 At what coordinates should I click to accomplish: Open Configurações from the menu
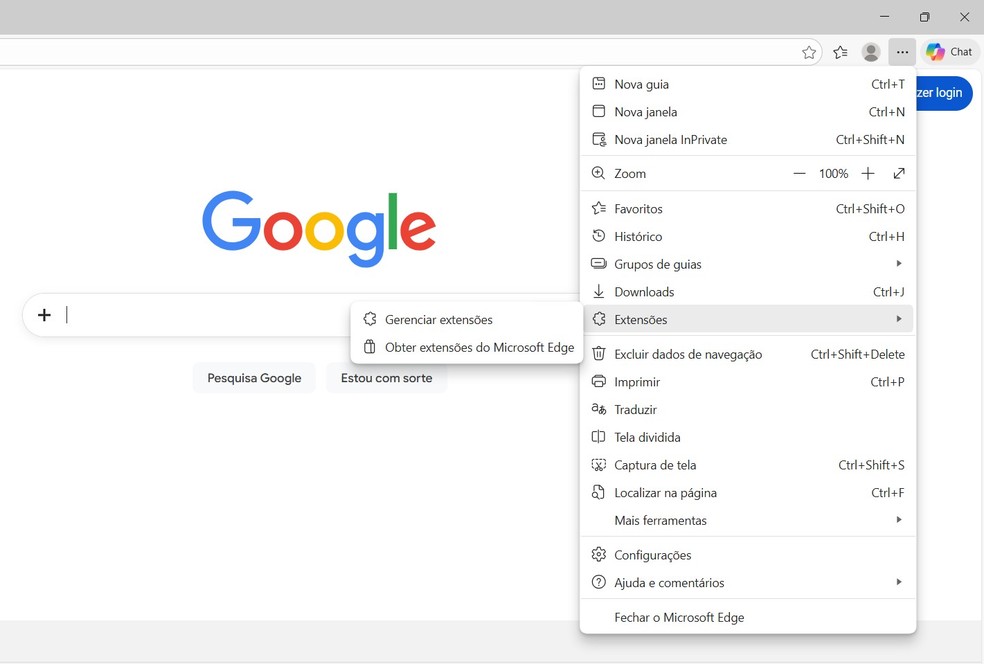tap(748, 555)
